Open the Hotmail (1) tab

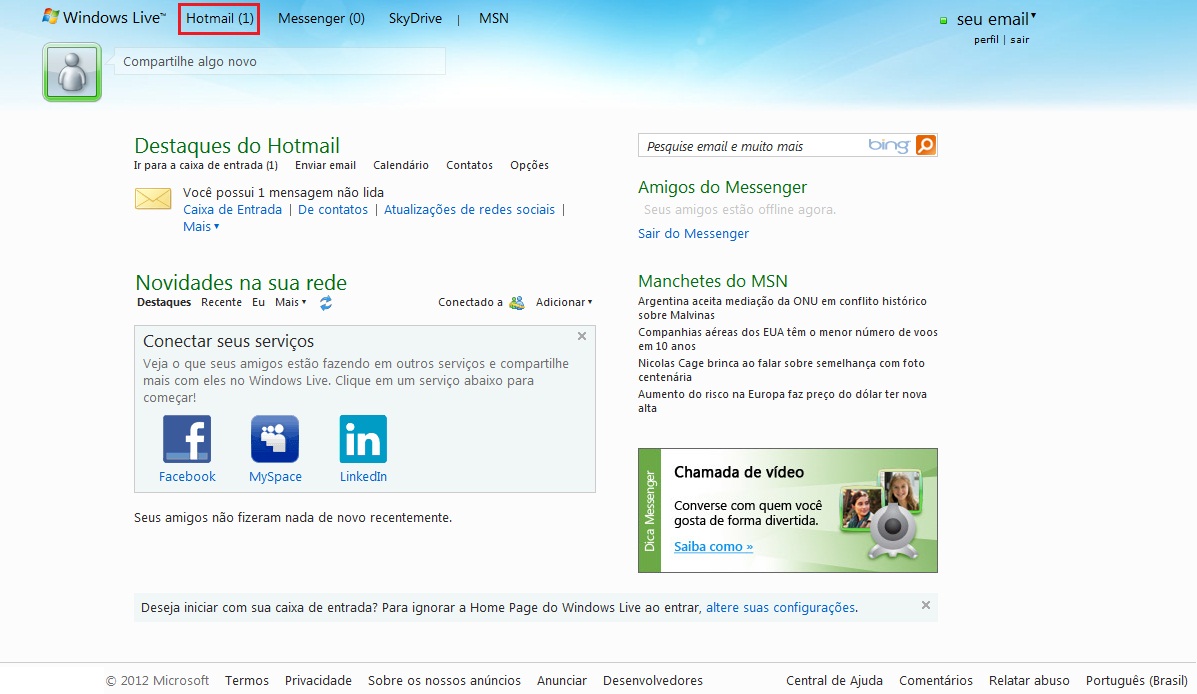point(220,18)
